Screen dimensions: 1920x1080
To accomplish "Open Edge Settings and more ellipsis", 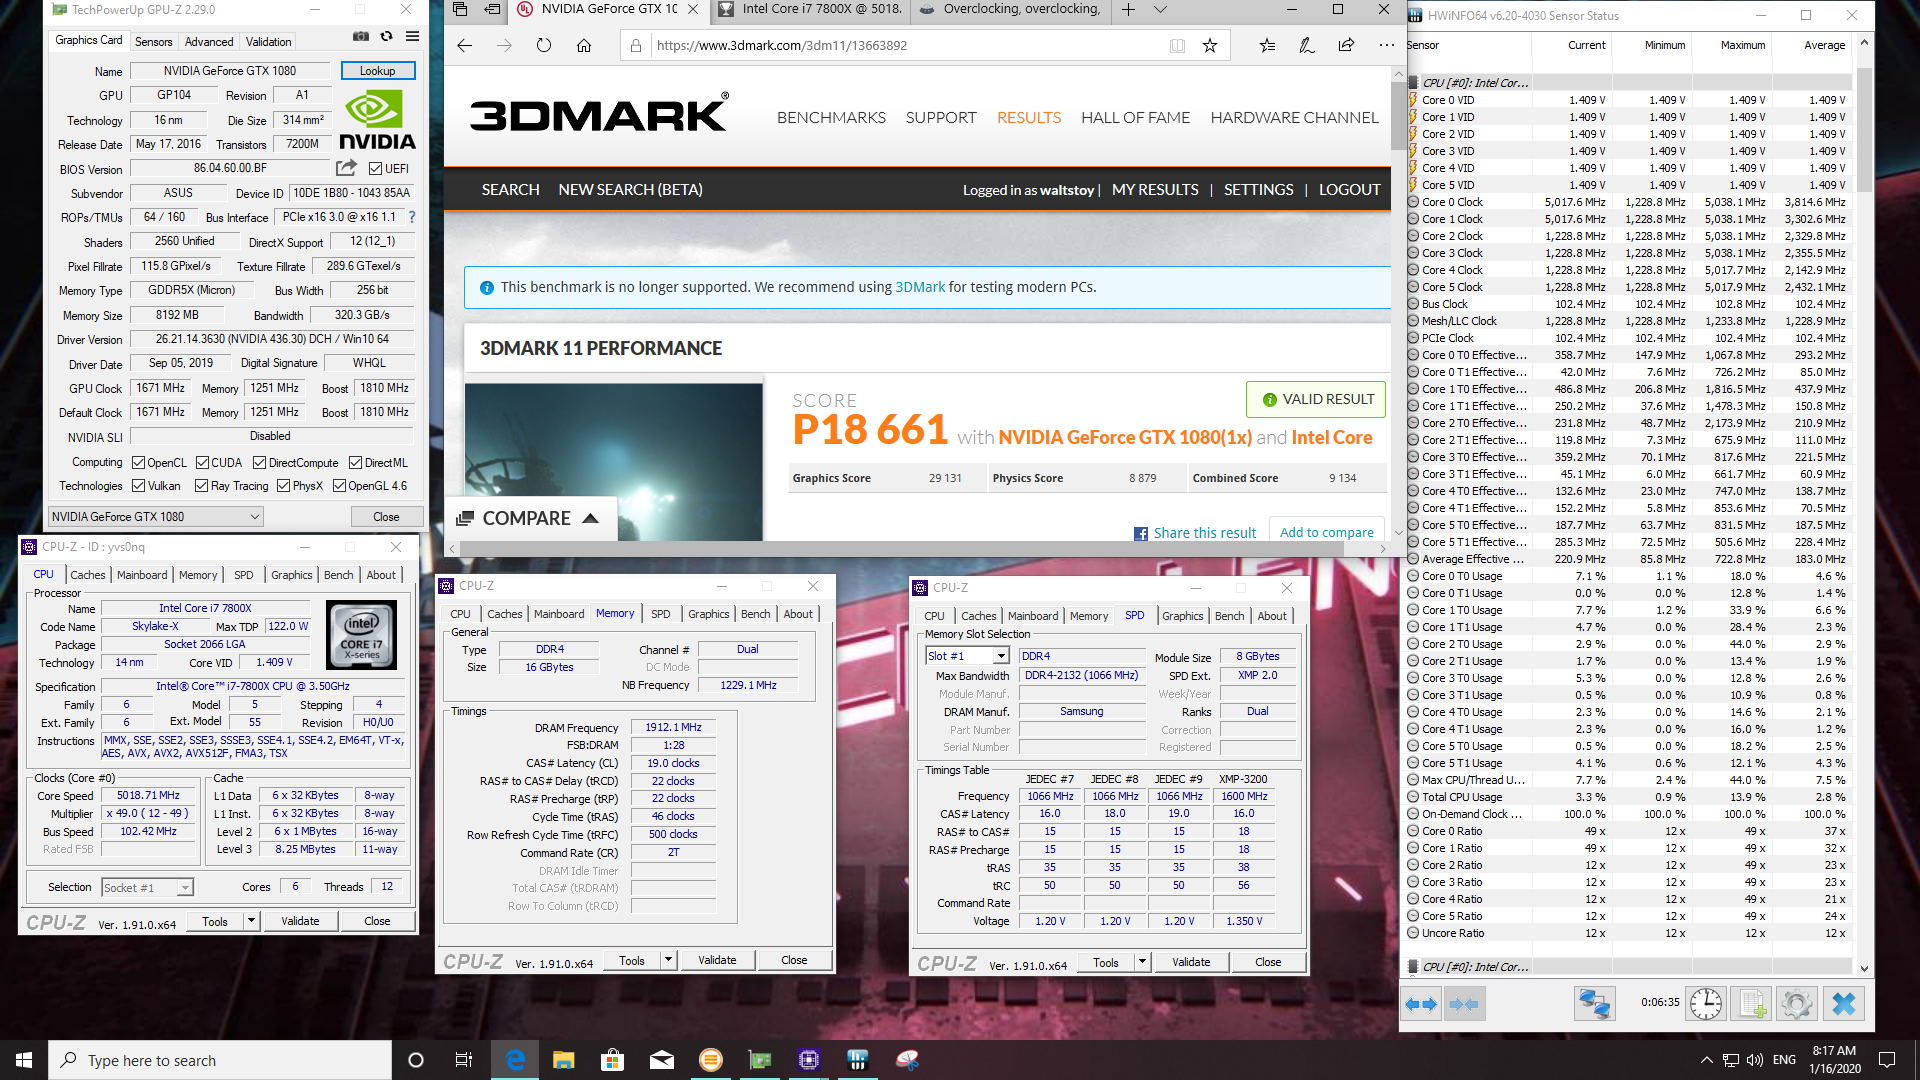I will [1386, 46].
